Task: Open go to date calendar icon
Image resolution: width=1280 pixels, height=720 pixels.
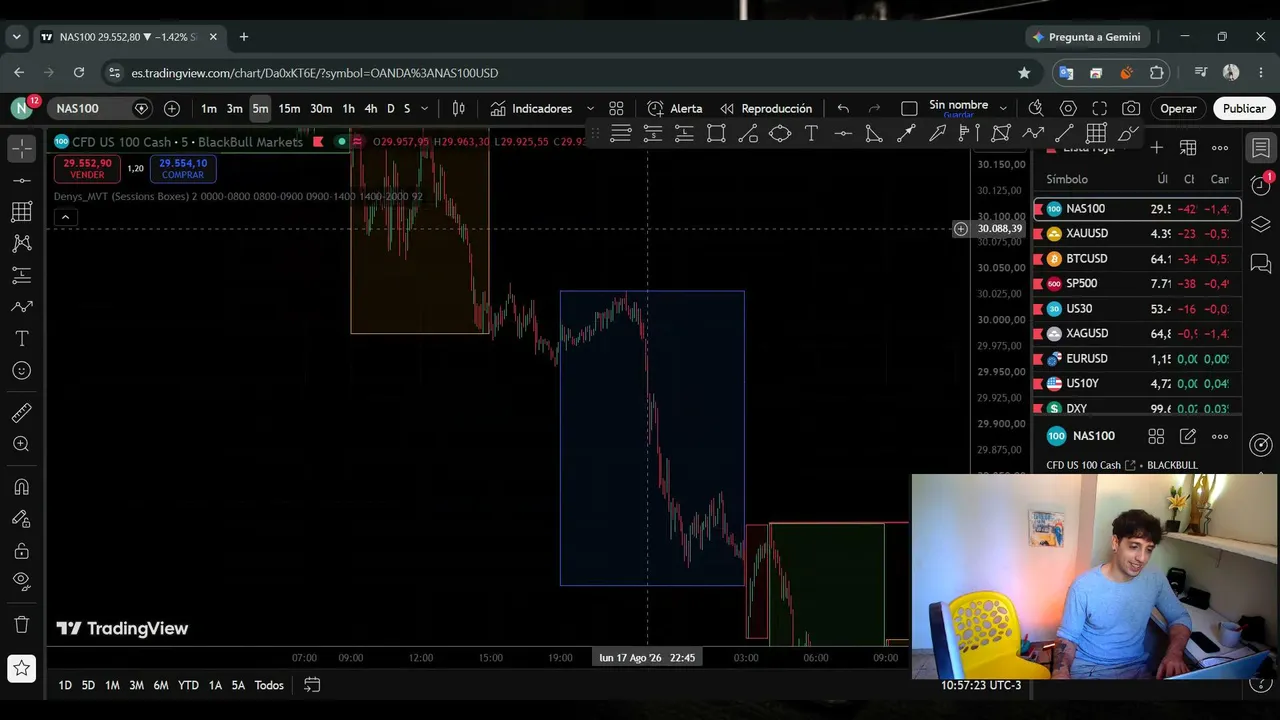Action: [x=312, y=685]
